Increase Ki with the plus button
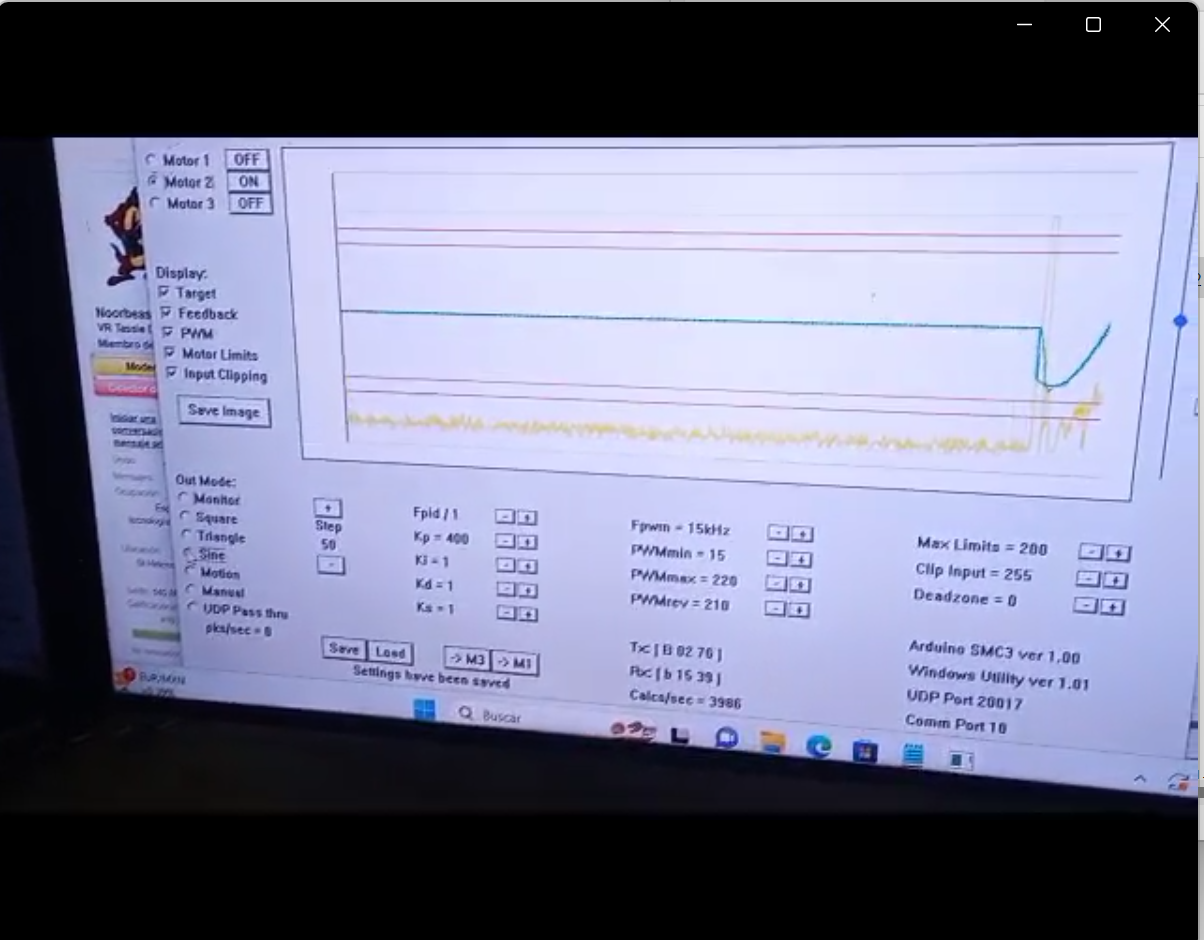Image resolution: width=1204 pixels, height=940 pixels. point(528,566)
